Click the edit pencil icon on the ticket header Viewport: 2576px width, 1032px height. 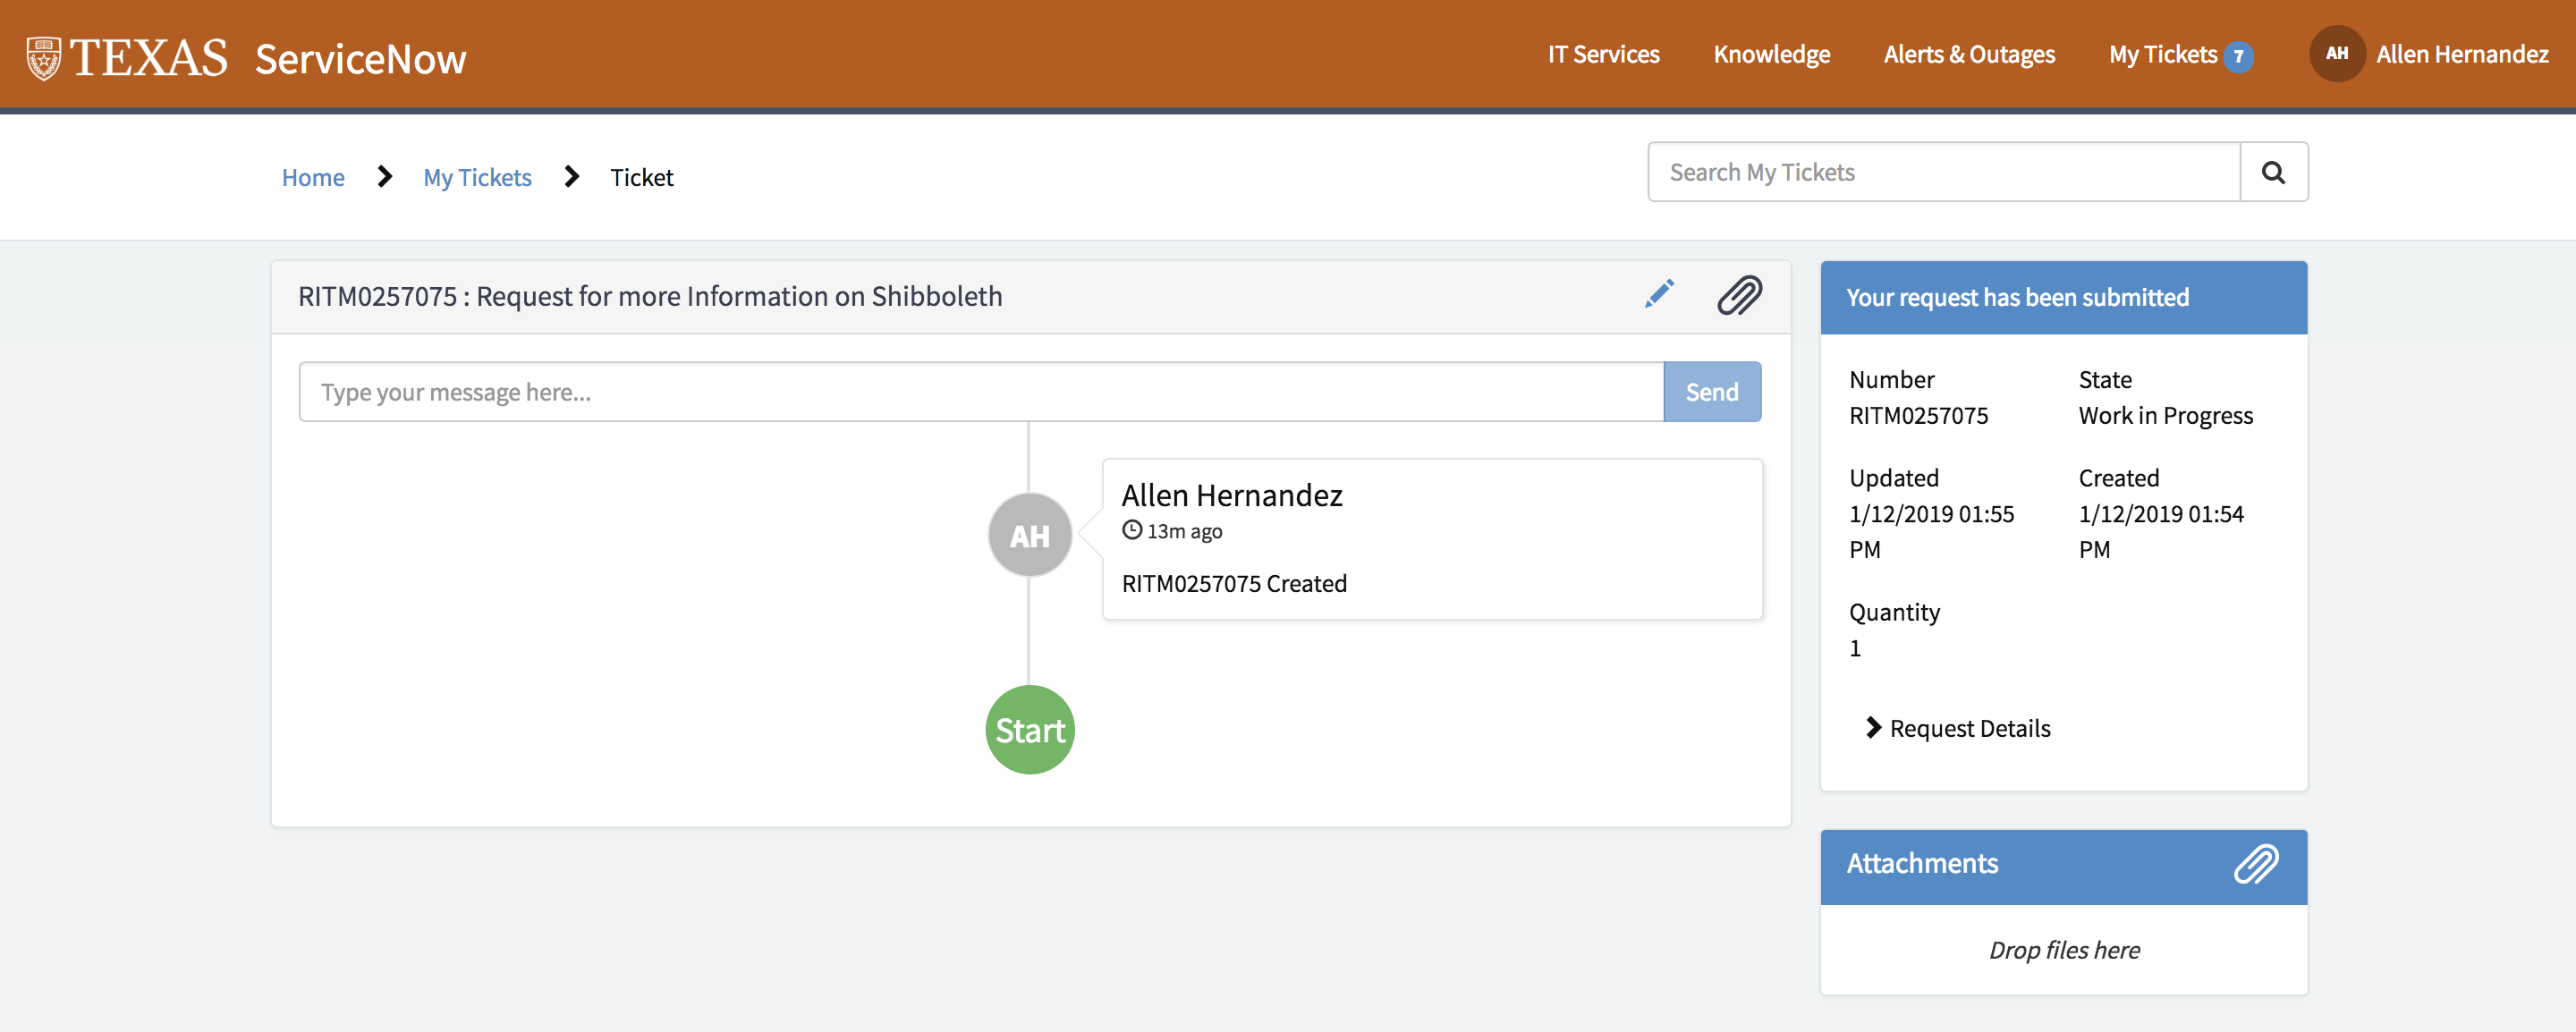[1659, 294]
